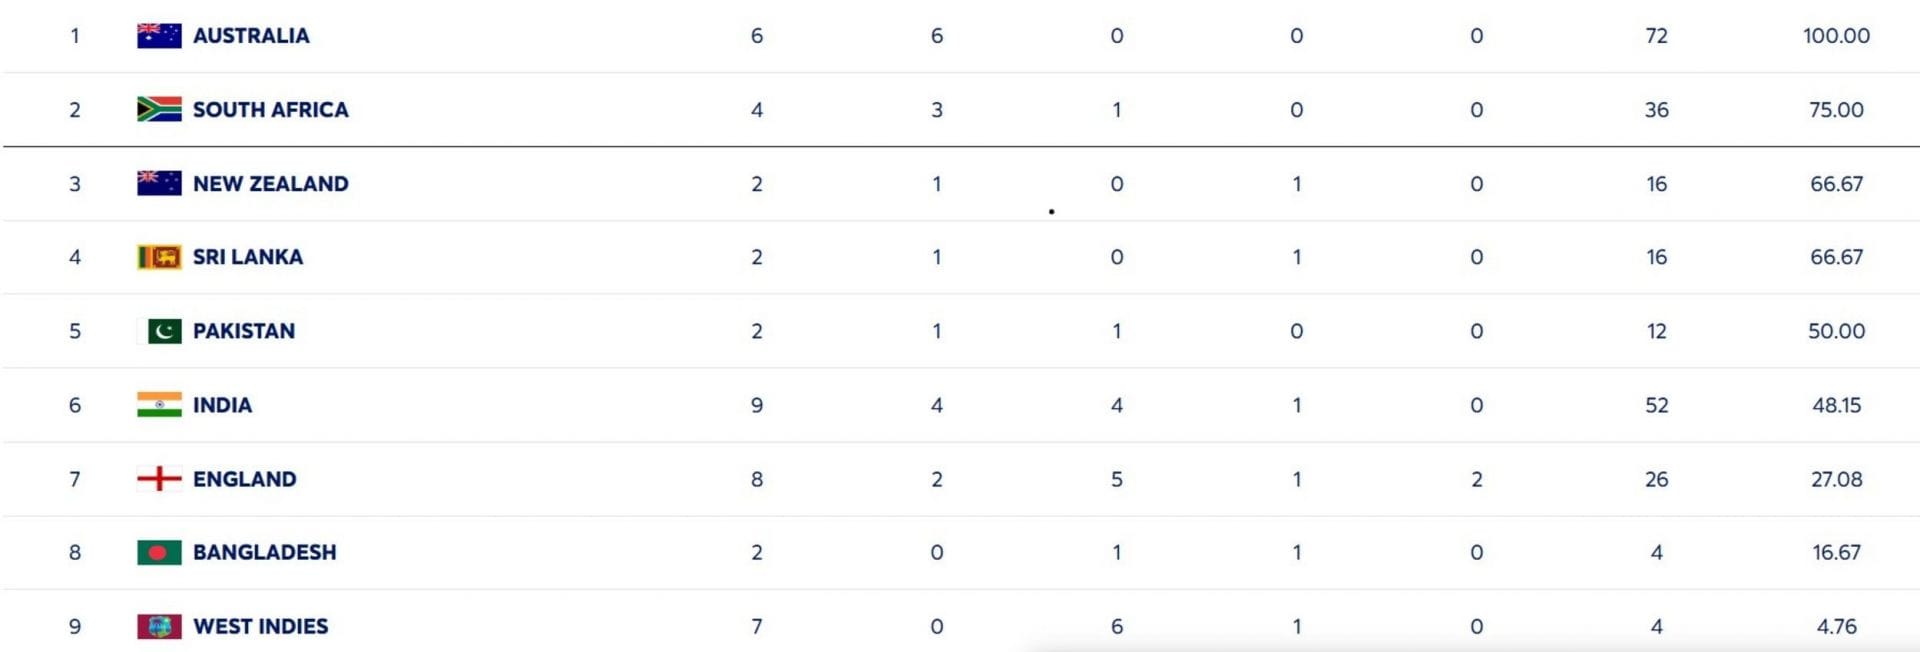Click the New Zealand flag icon
Image resolution: width=1920 pixels, height=652 pixels.
[x=159, y=184]
